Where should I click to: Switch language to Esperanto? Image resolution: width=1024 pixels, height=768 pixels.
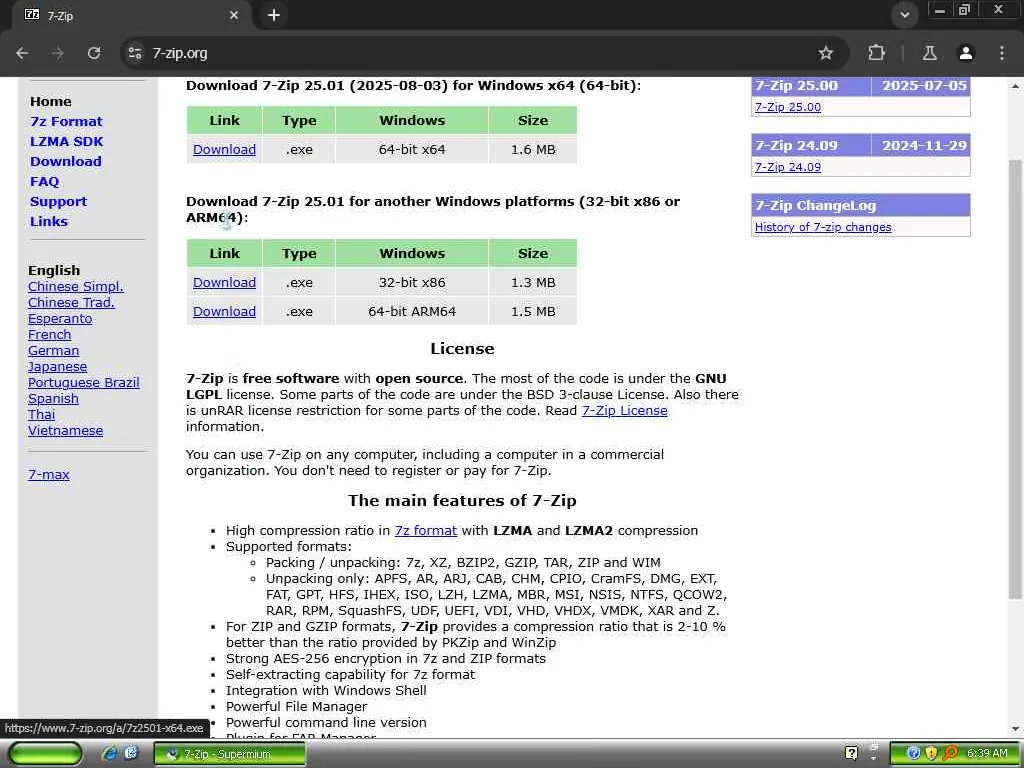tap(60, 319)
